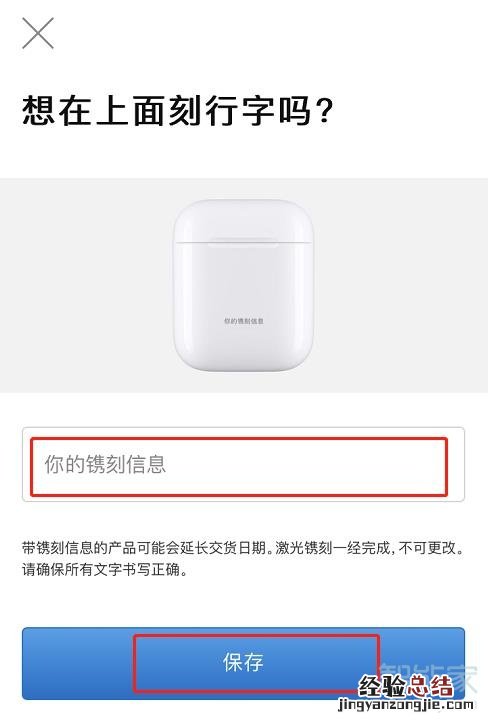Focus the 你的镌刻信息 engraving input field
Screen dimensions: 488x723
click(244, 464)
